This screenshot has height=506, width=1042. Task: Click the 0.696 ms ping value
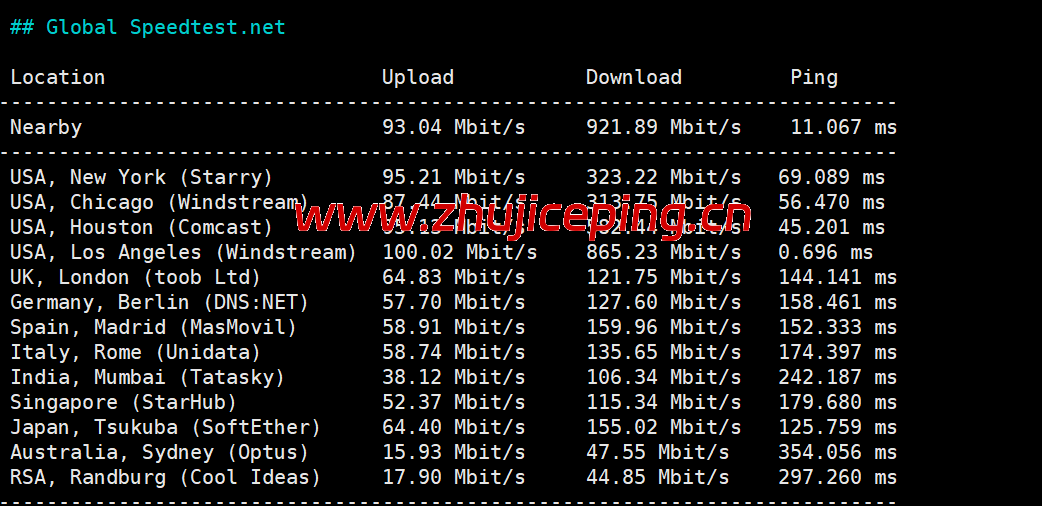[x=825, y=252]
